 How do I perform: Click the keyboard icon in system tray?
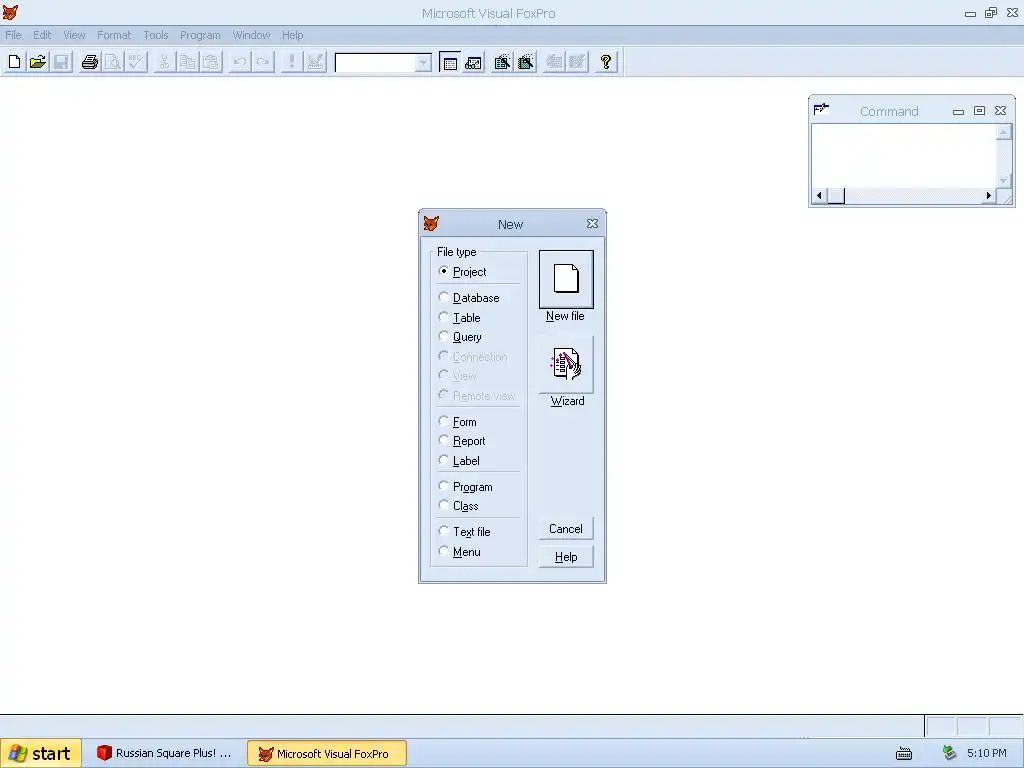[904, 754]
